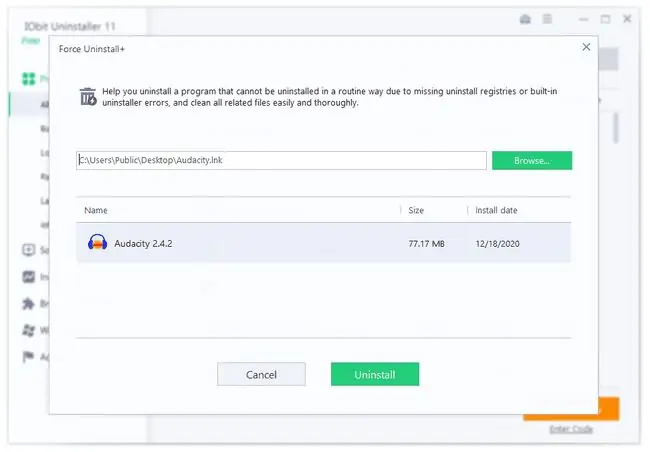This screenshot has width=650, height=452.
Task: Click the green Uninstall button
Action: (375, 374)
